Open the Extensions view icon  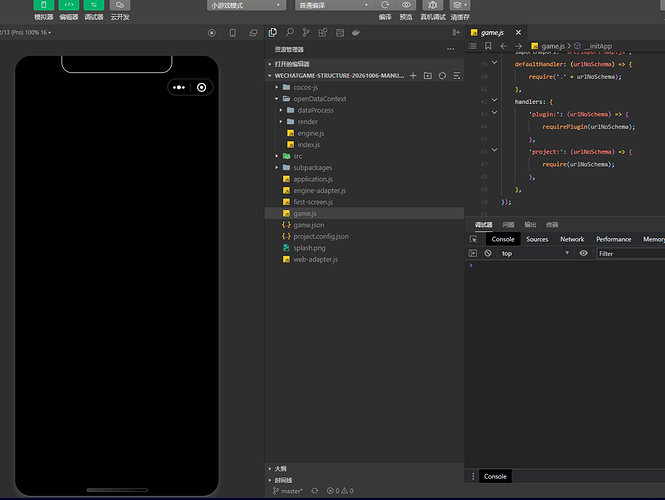click(x=323, y=33)
